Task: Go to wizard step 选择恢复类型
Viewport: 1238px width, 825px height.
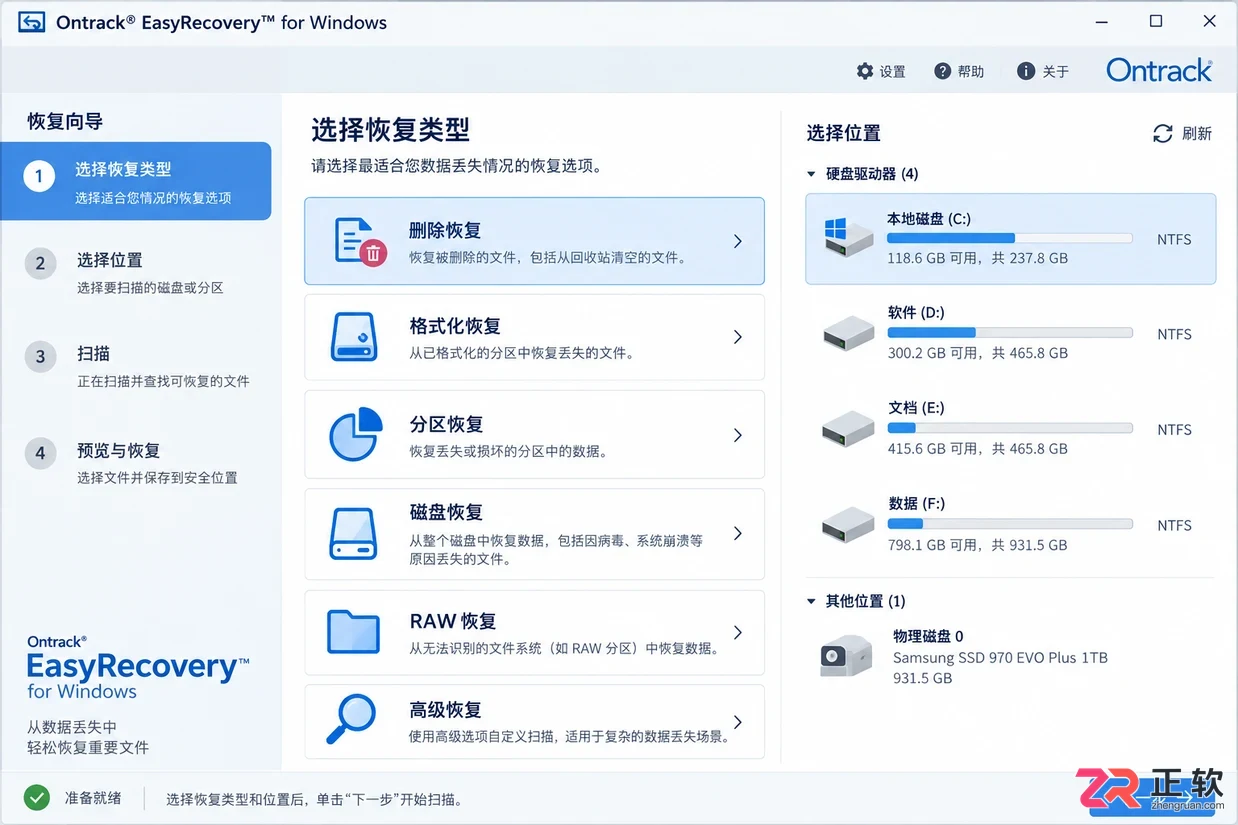Action: (135, 181)
